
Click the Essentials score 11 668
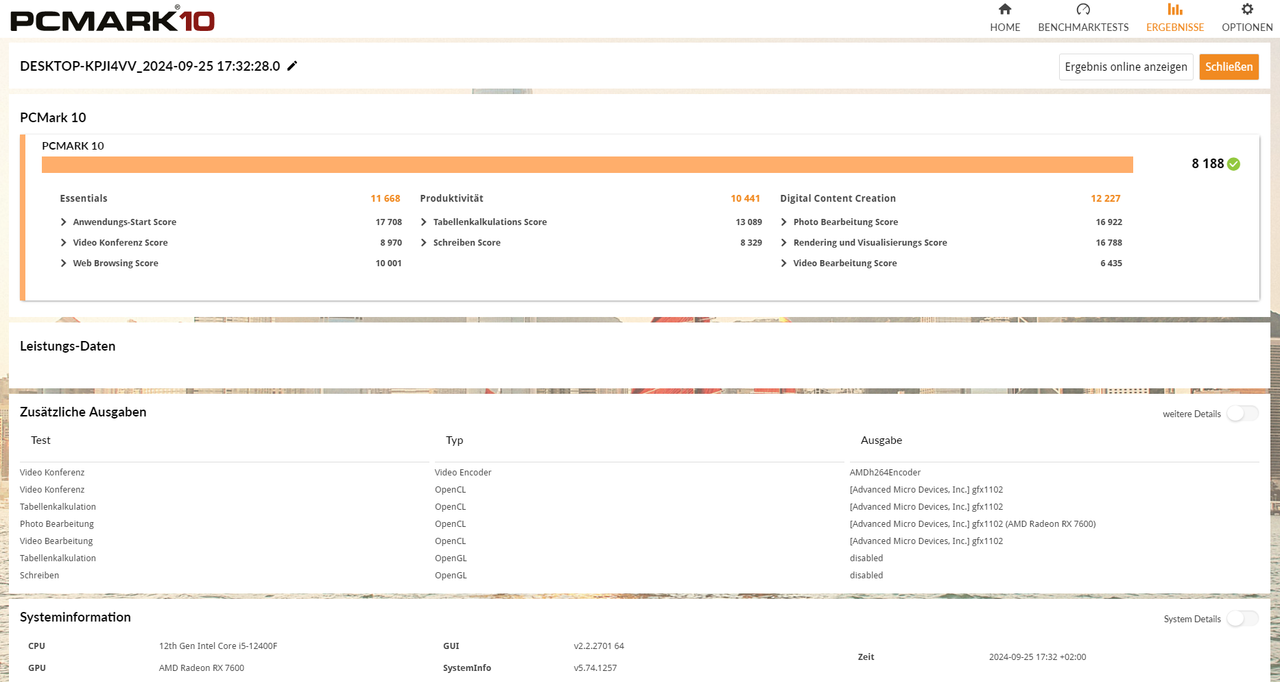tap(385, 198)
